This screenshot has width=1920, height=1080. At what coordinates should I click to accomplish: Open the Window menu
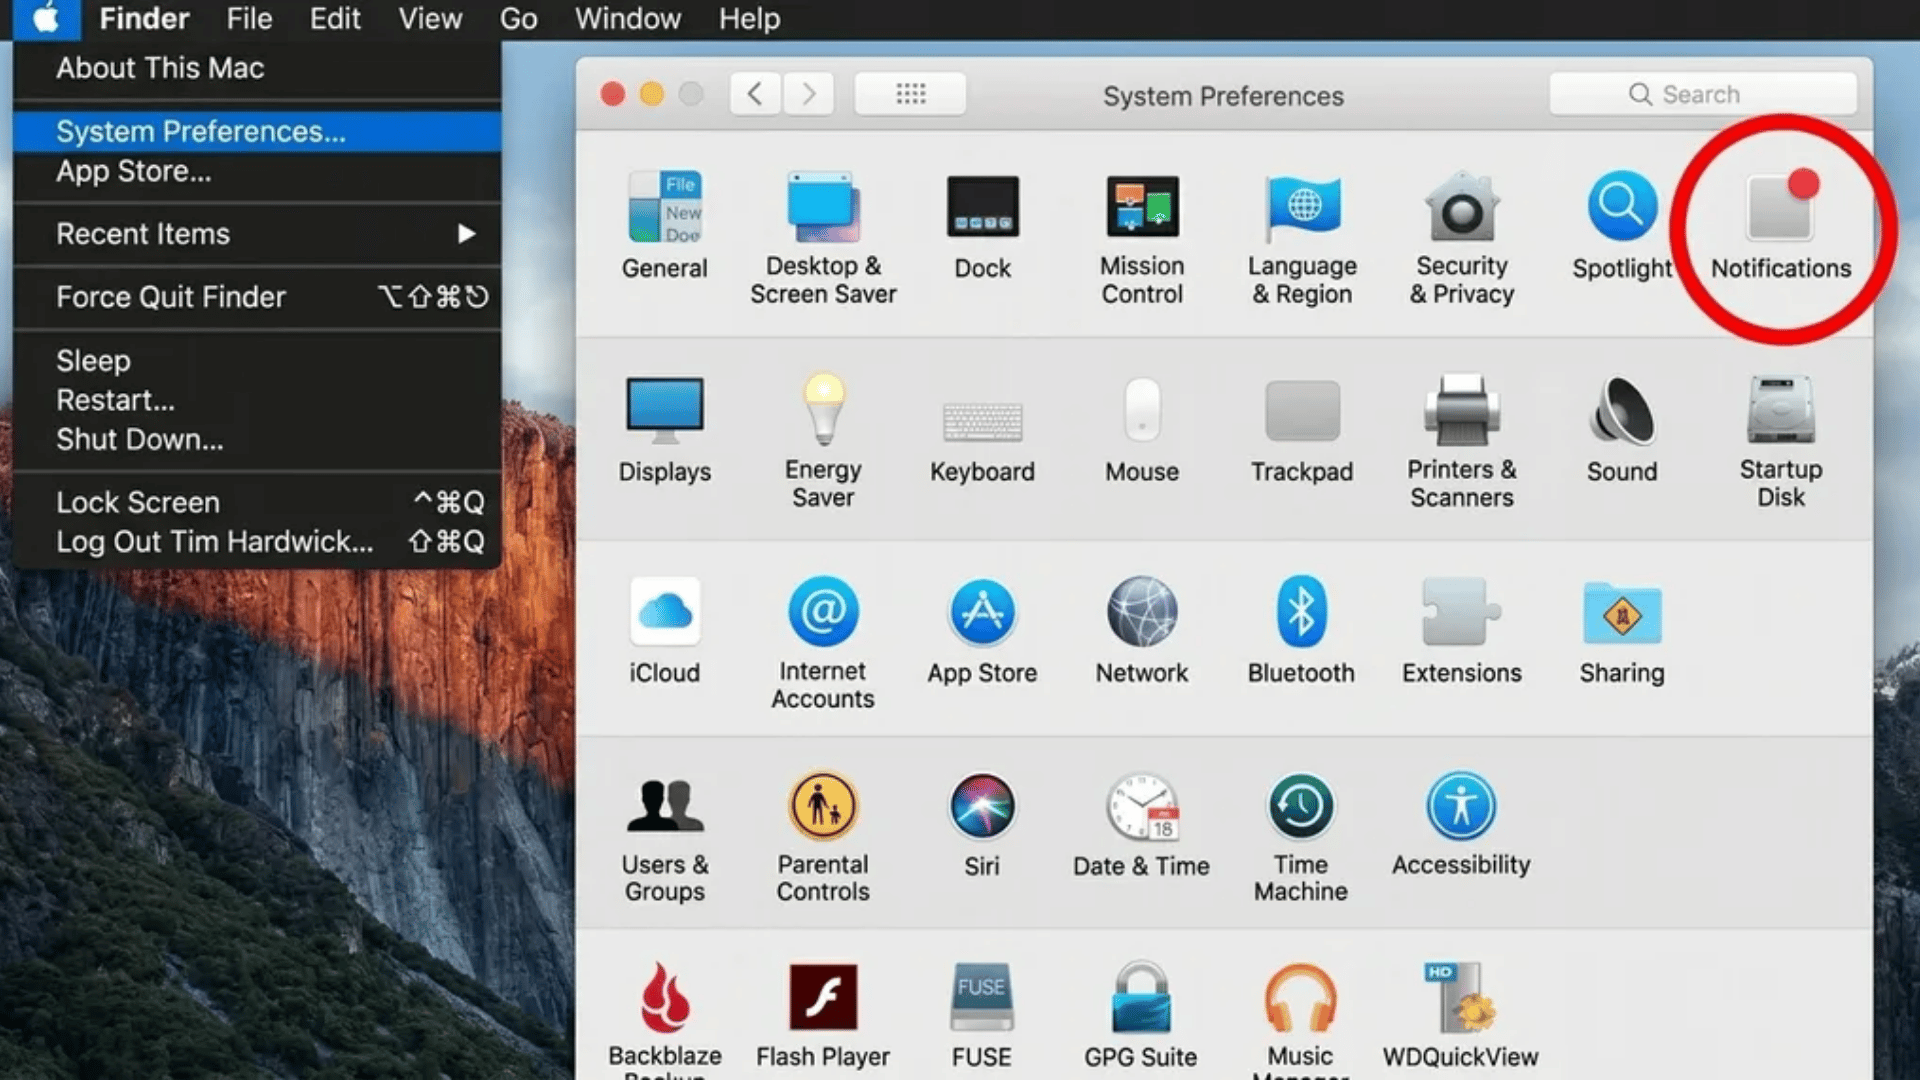[628, 19]
